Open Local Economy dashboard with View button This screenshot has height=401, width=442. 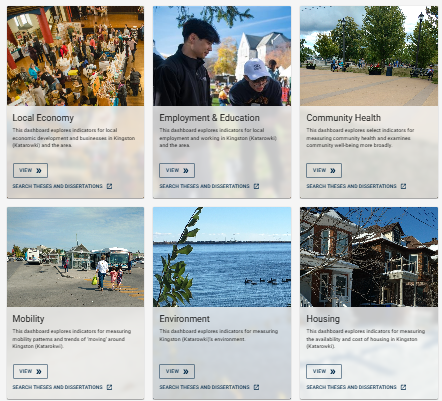[x=30, y=170]
